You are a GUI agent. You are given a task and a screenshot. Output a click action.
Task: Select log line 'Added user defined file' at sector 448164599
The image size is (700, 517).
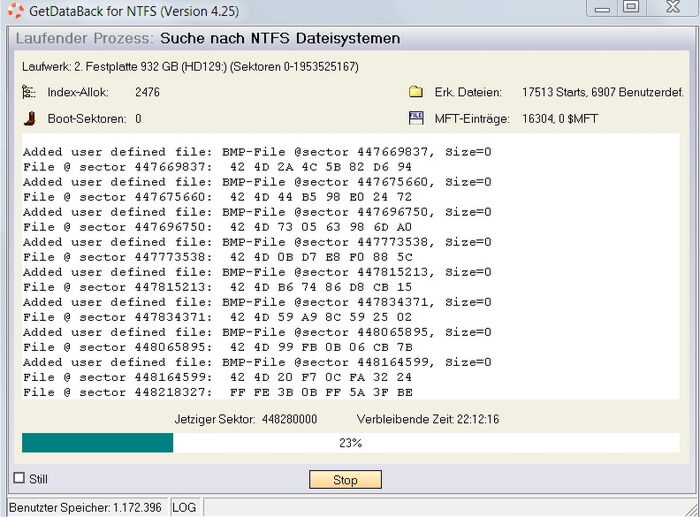257,363
